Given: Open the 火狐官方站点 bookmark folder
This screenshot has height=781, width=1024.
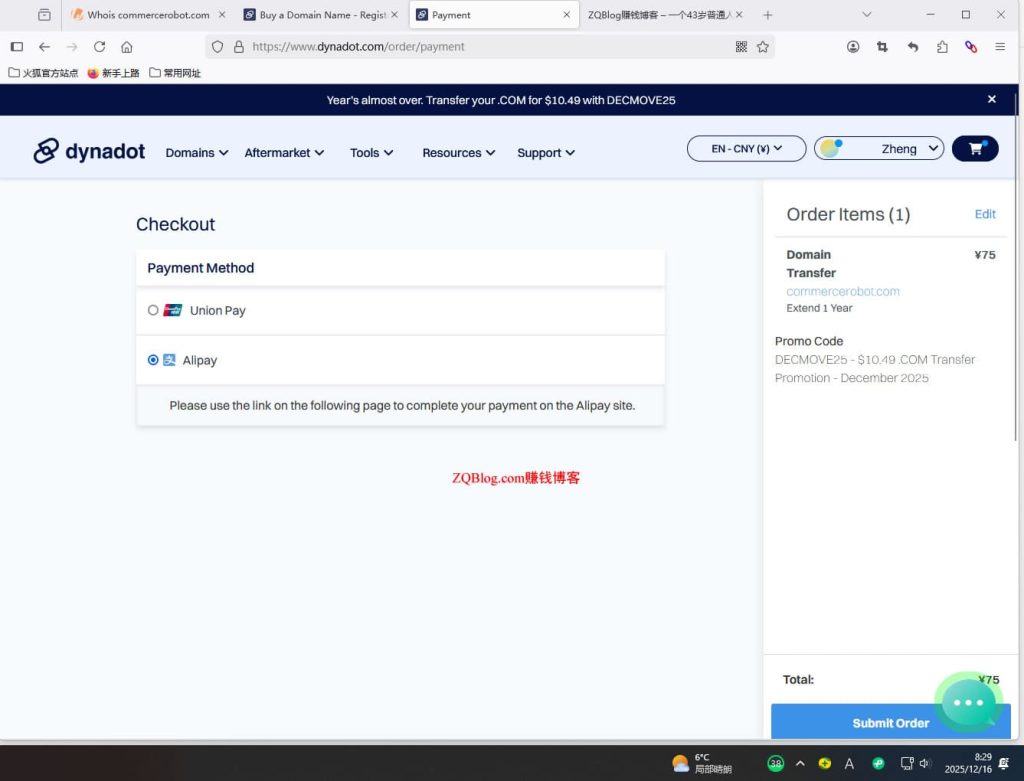Looking at the screenshot, I should coord(43,72).
